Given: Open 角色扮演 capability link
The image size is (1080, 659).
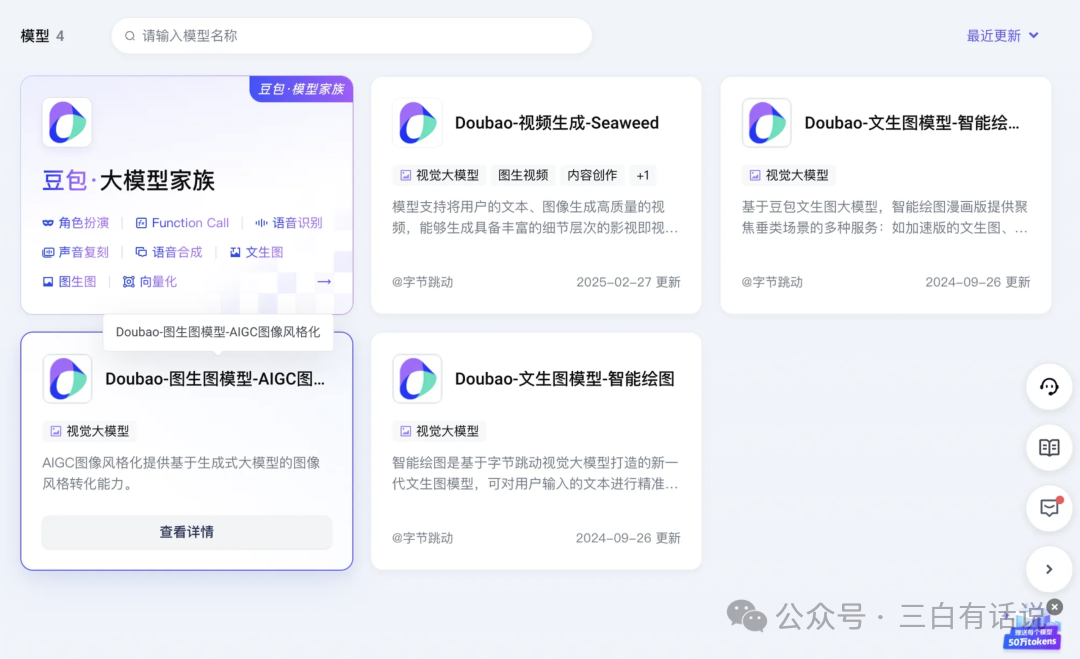Looking at the screenshot, I should 76,223.
